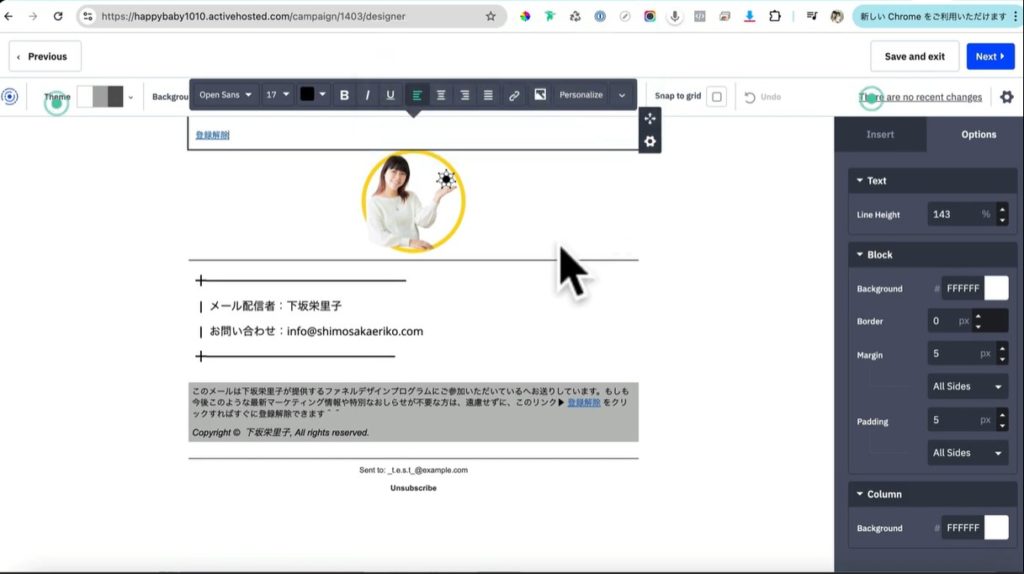Click the move handle on block
Image resolution: width=1024 pixels, height=574 pixels.
(650, 118)
